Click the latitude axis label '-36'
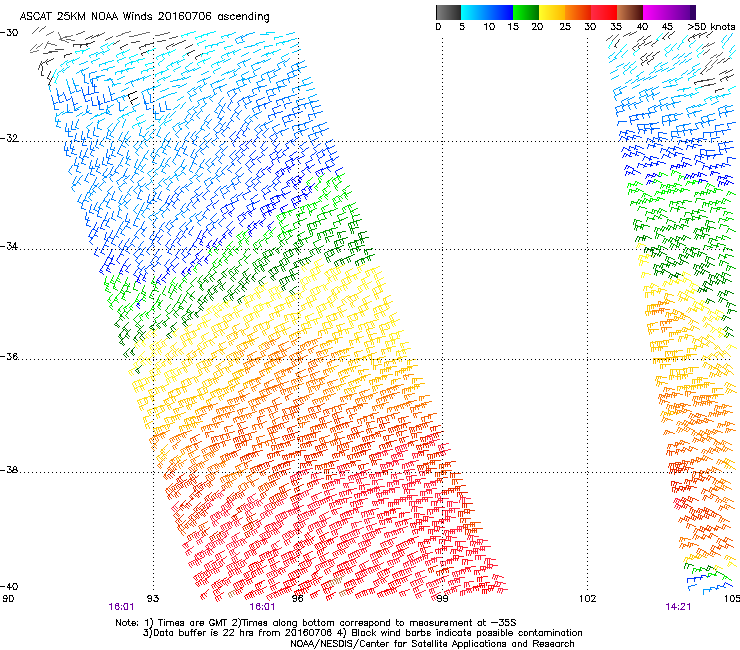Viewport: 740px width, 650px height. (9, 356)
